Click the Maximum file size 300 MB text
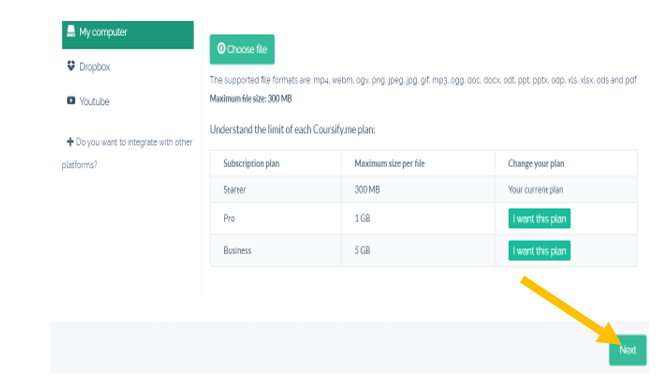Screen dimensions: 660x386 [x=251, y=98]
